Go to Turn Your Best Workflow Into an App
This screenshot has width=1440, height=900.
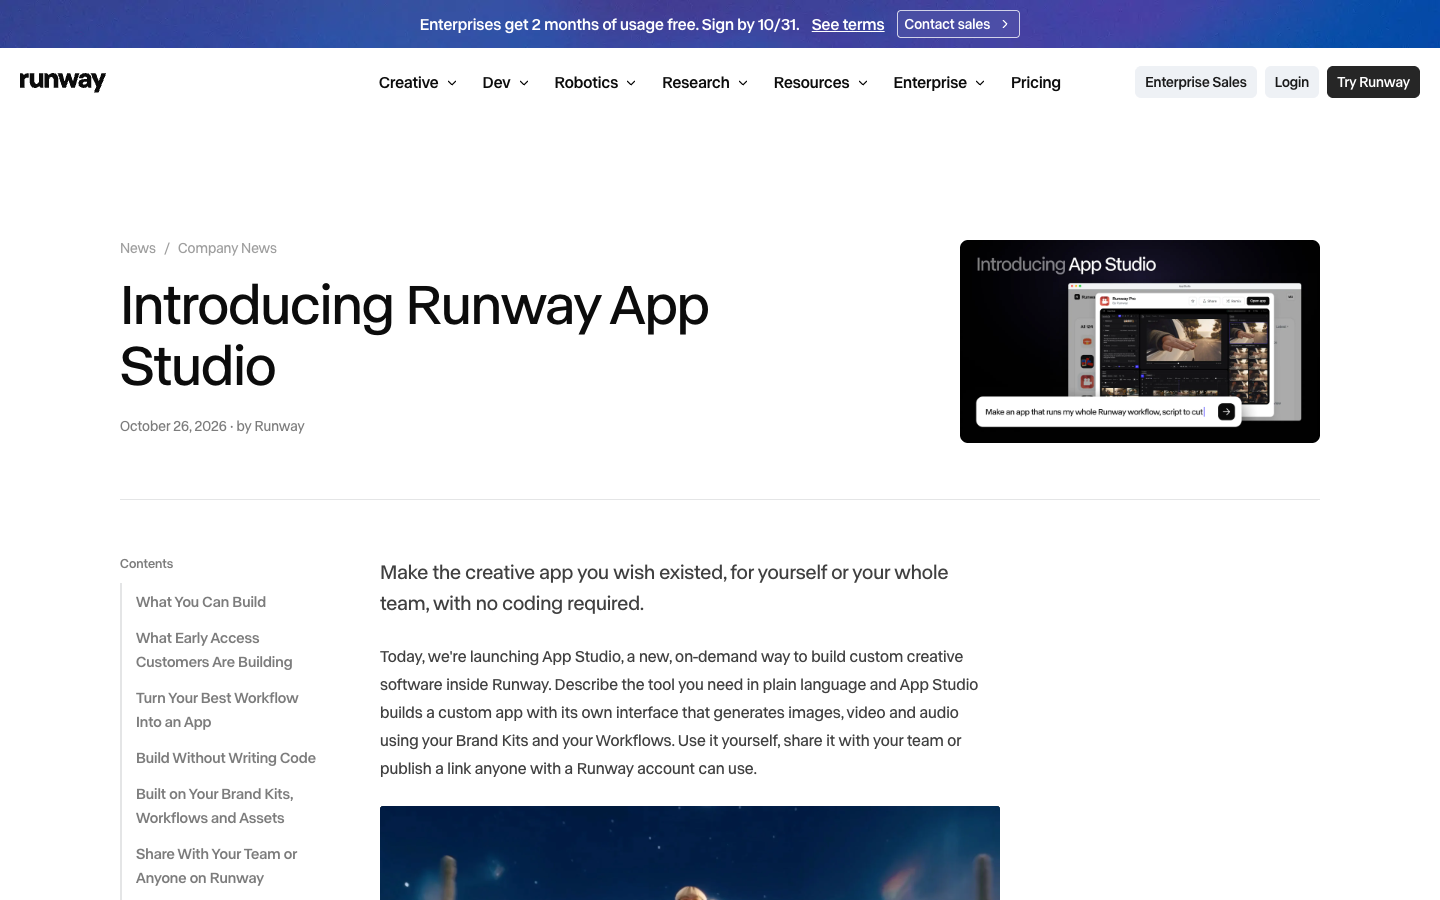[x=217, y=710]
